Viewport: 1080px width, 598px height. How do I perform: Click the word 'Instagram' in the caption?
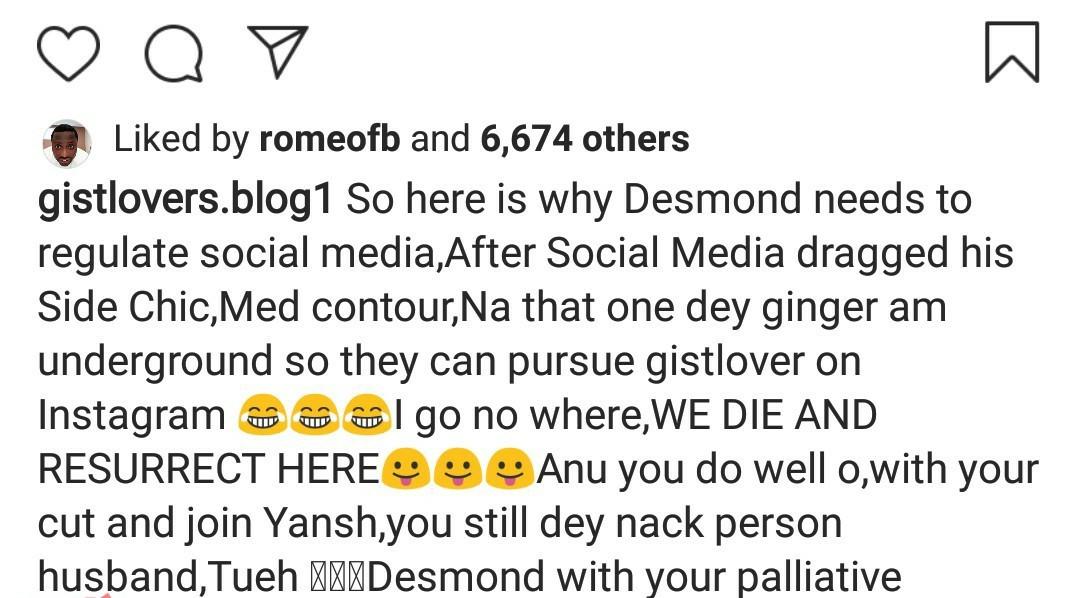(x=132, y=416)
